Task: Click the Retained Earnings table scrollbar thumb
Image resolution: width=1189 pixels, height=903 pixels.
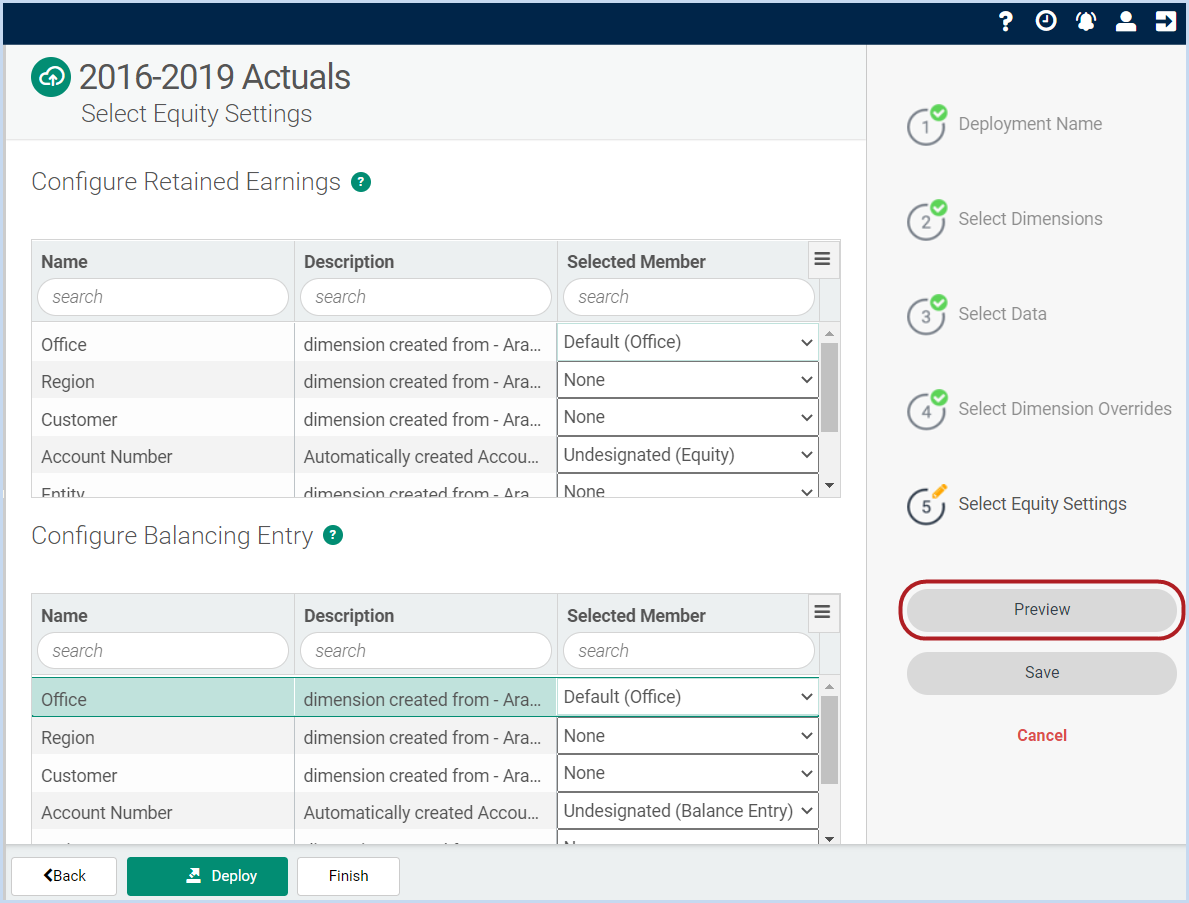Action: 830,387
